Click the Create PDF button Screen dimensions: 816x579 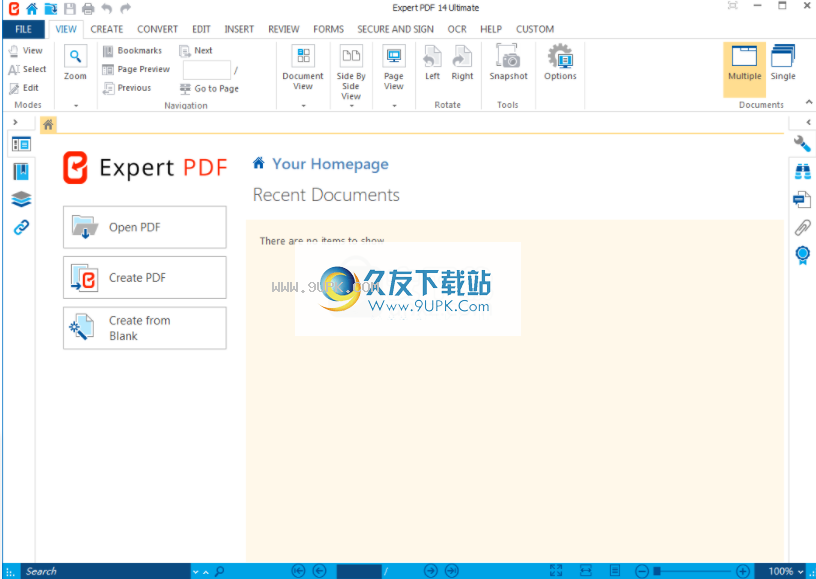145,278
